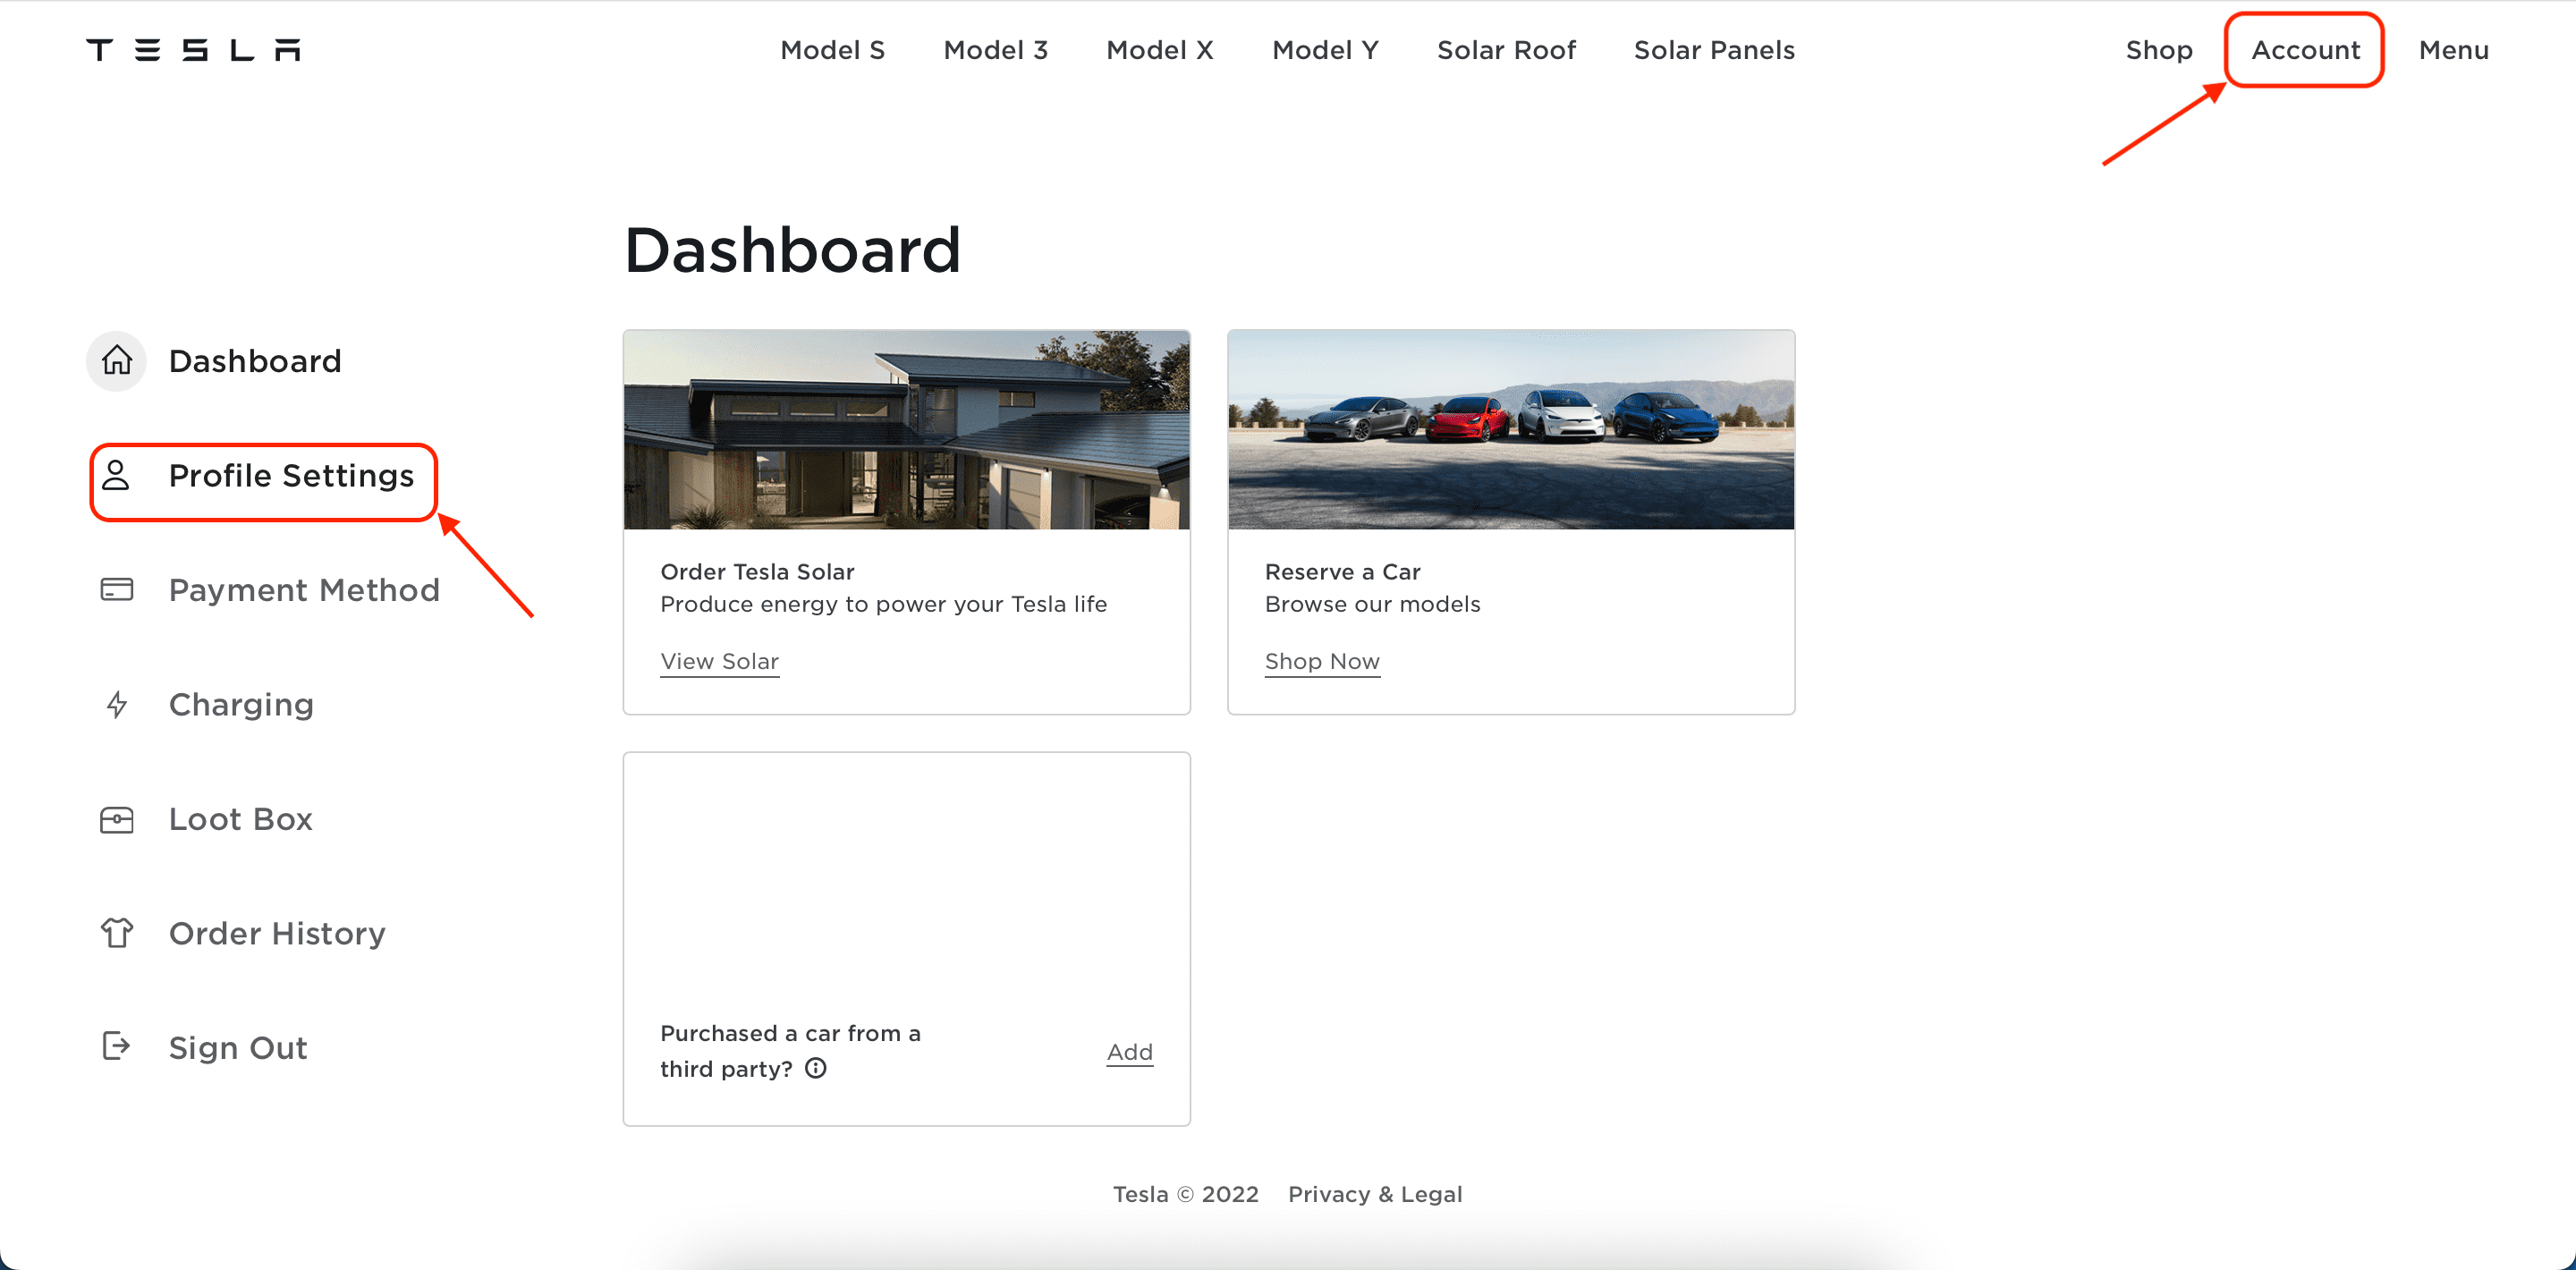Select Order History label in sidebar
The image size is (2576, 1270).
click(277, 934)
